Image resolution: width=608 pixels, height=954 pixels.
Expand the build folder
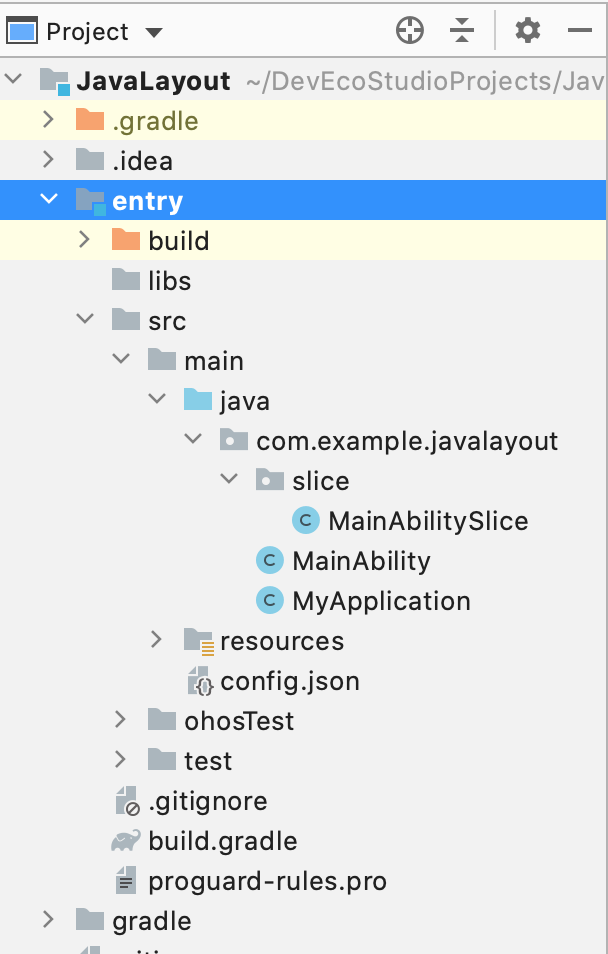click(84, 241)
